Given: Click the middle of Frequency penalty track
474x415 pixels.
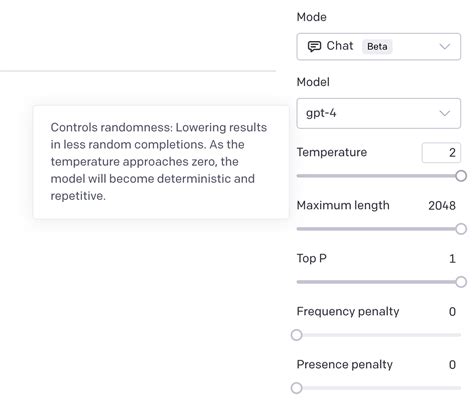Looking at the screenshot, I should [379, 335].
